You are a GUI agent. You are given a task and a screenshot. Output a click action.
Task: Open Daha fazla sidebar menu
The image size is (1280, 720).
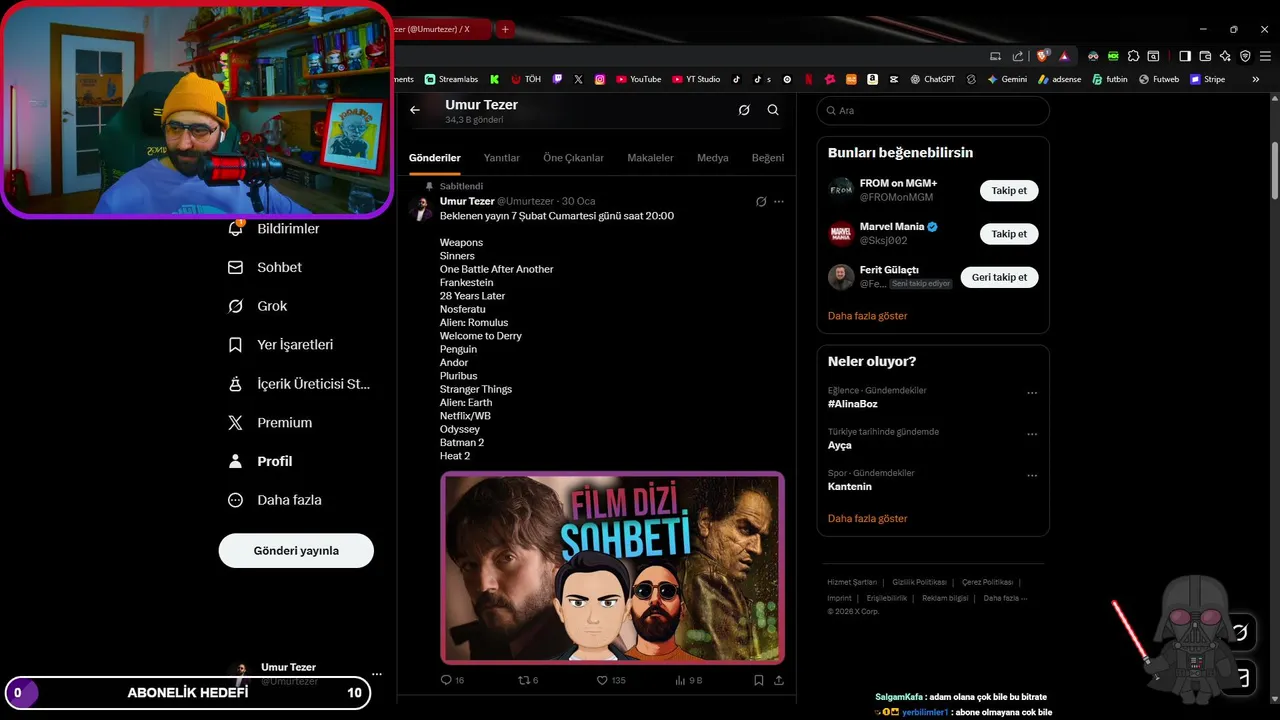pyautogui.click(x=274, y=500)
